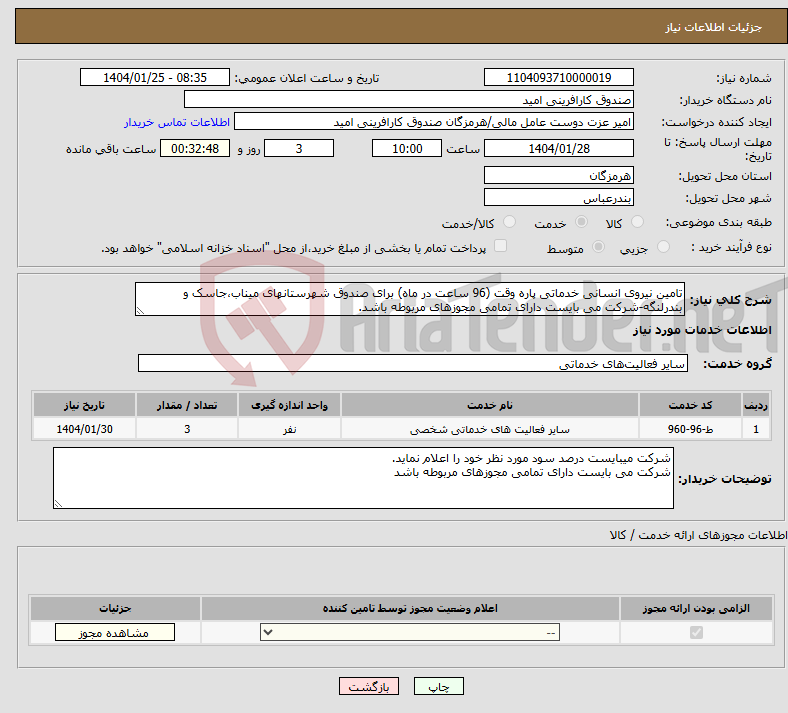Toggle the mandatory permit checkbox

click(x=696, y=632)
